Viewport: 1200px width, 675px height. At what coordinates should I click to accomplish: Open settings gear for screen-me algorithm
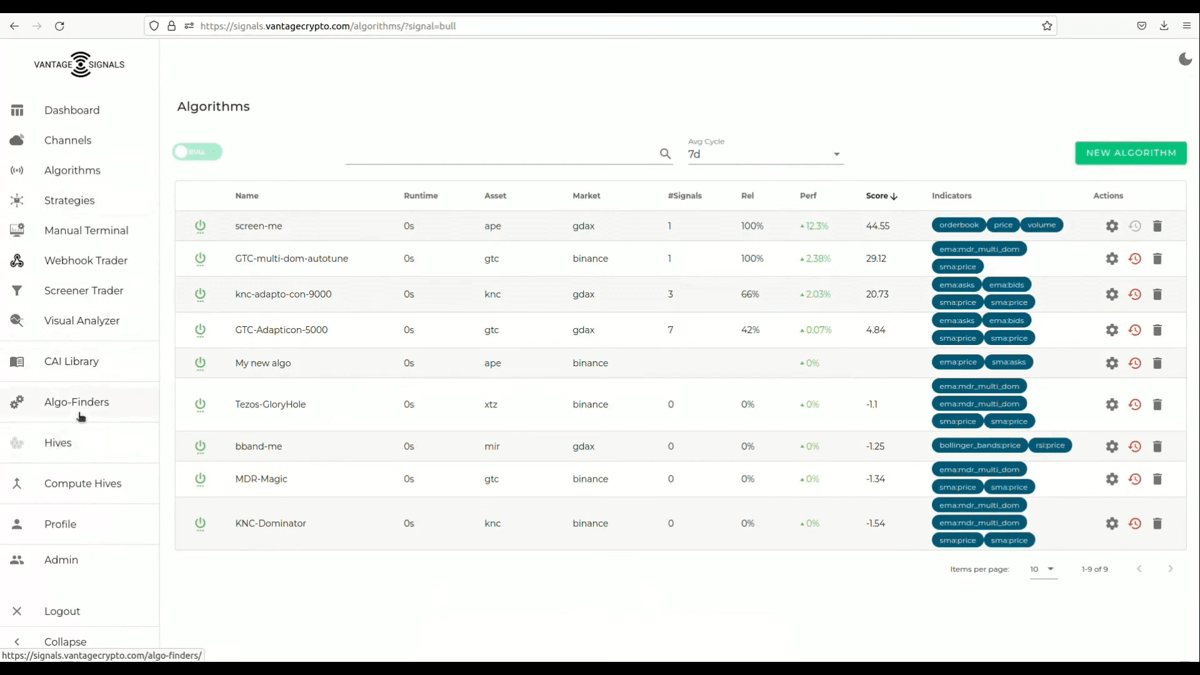coord(1112,226)
